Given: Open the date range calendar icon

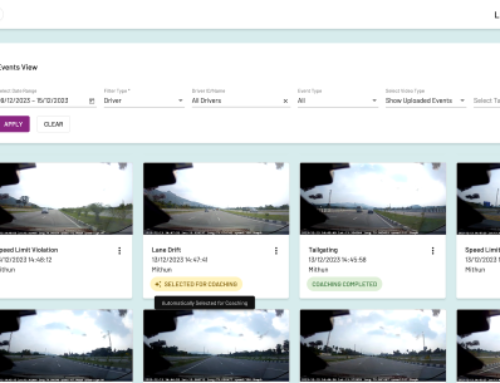Looking at the screenshot, I should (x=92, y=101).
